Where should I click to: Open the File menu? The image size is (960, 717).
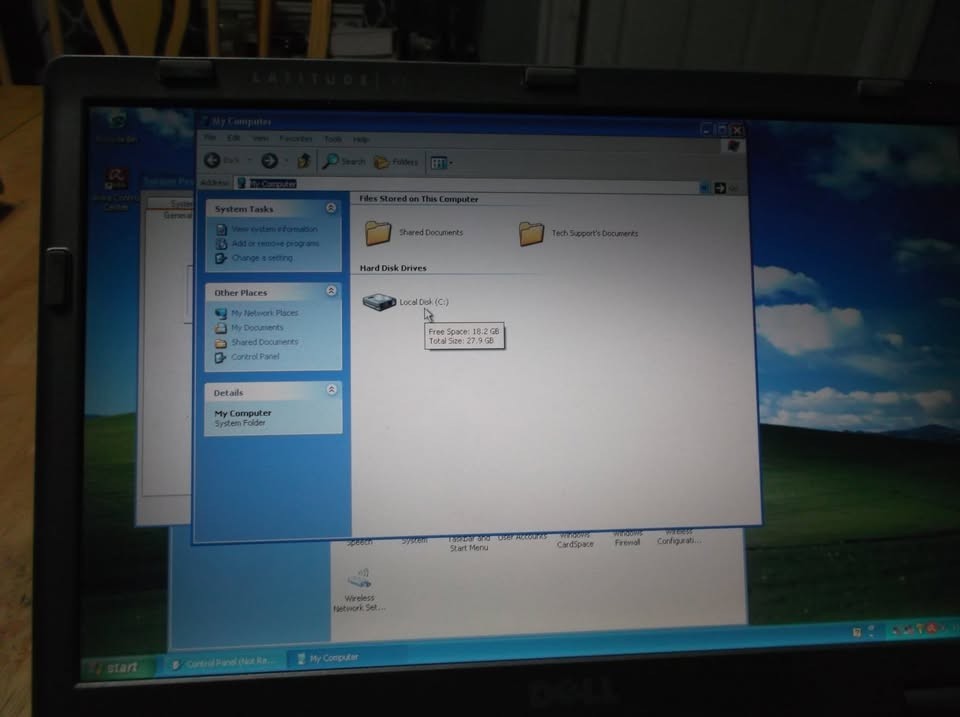coord(209,138)
